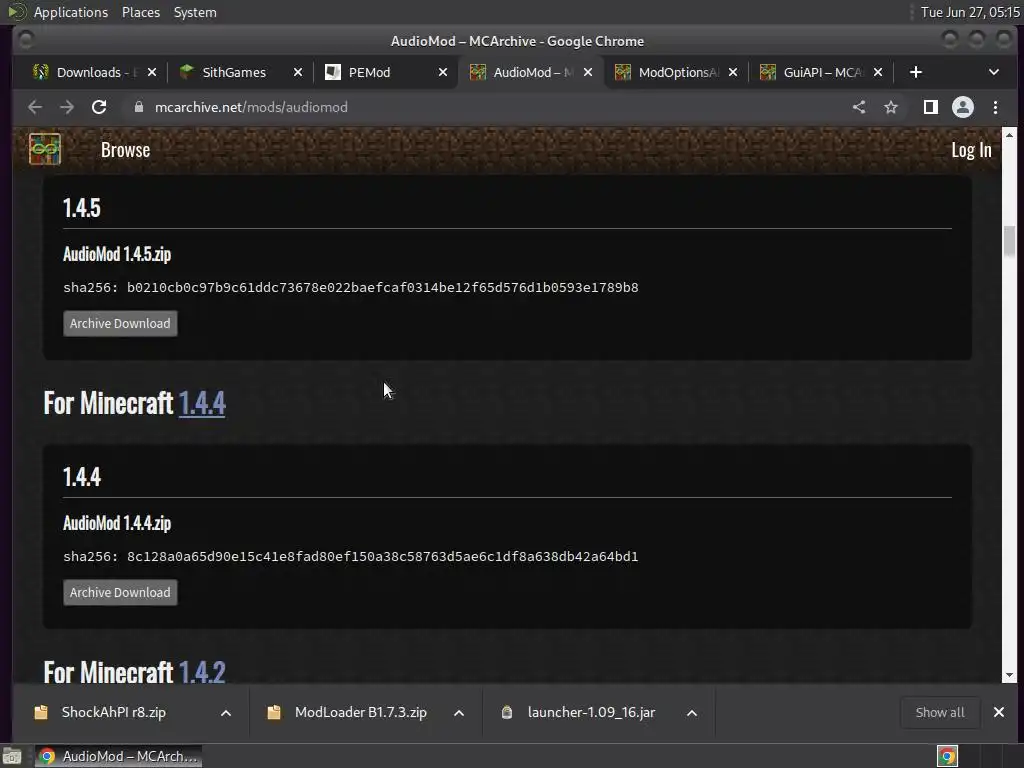Click the scrollbar up arrow
This screenshot has height=768, width=1024.
tap(1009, 135)
